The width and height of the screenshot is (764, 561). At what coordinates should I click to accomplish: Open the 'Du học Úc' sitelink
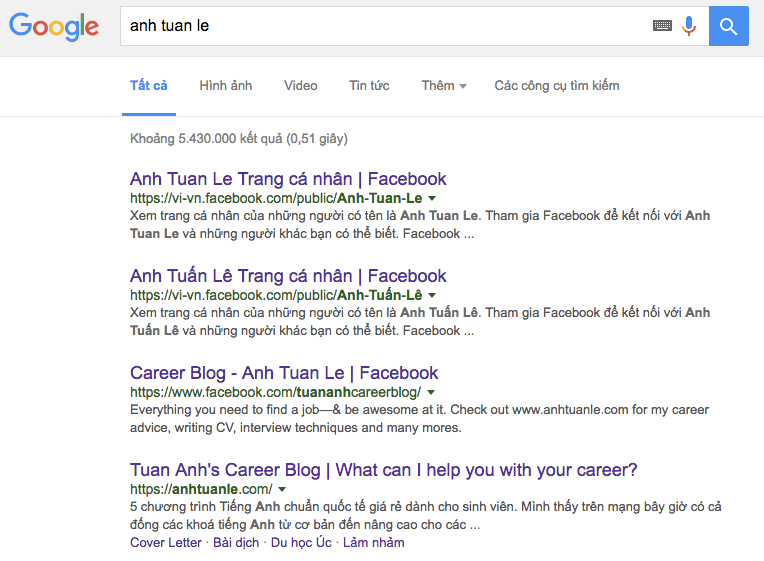tap(301, 542)
